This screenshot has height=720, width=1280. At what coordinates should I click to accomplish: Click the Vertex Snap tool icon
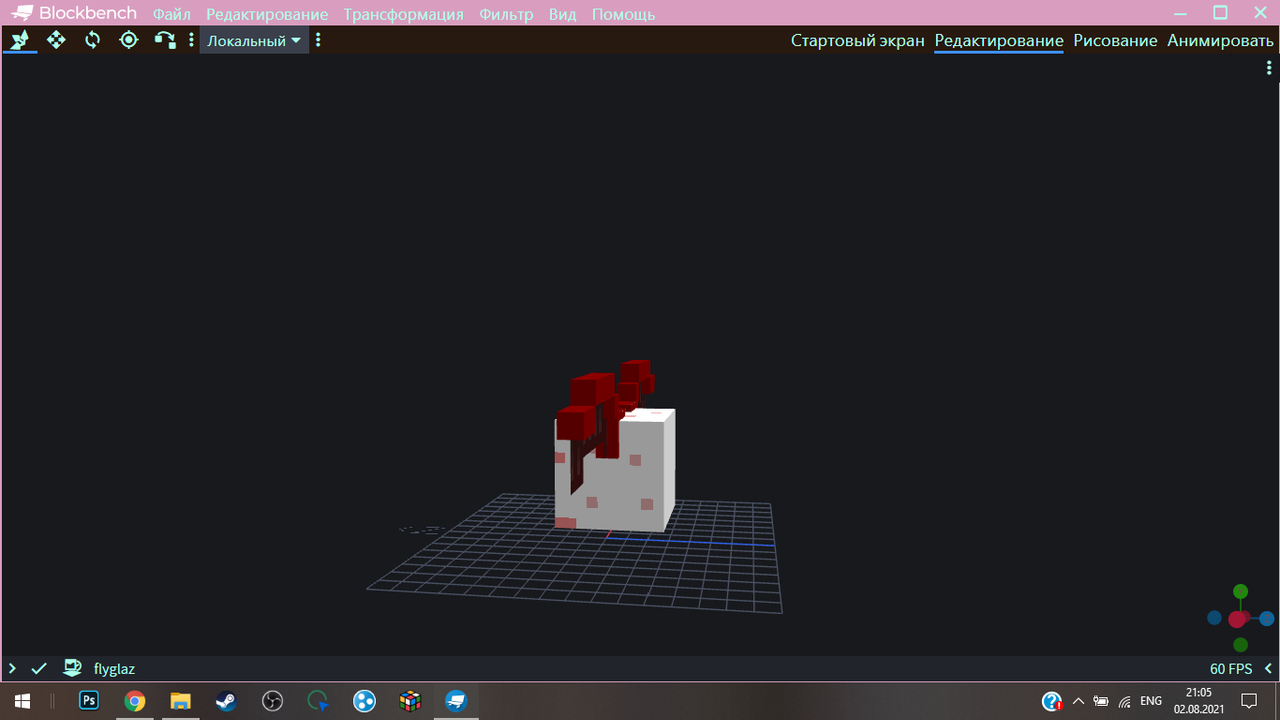164,40
